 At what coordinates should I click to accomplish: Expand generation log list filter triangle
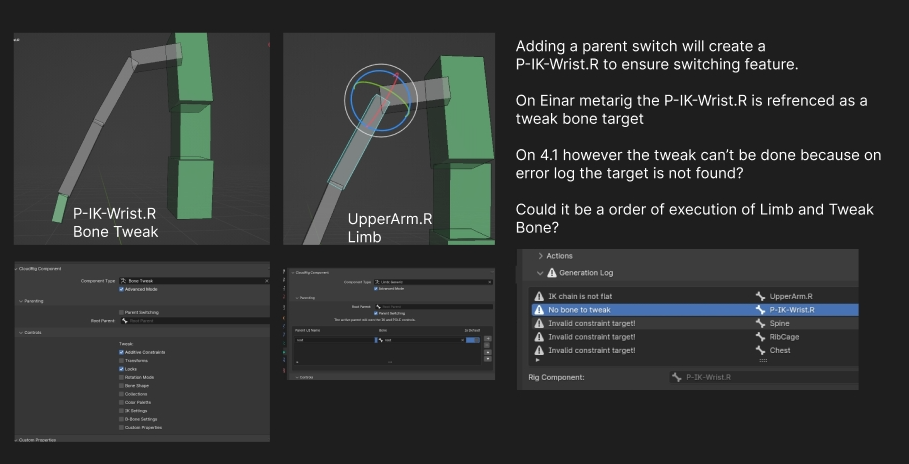coord(537,360)
